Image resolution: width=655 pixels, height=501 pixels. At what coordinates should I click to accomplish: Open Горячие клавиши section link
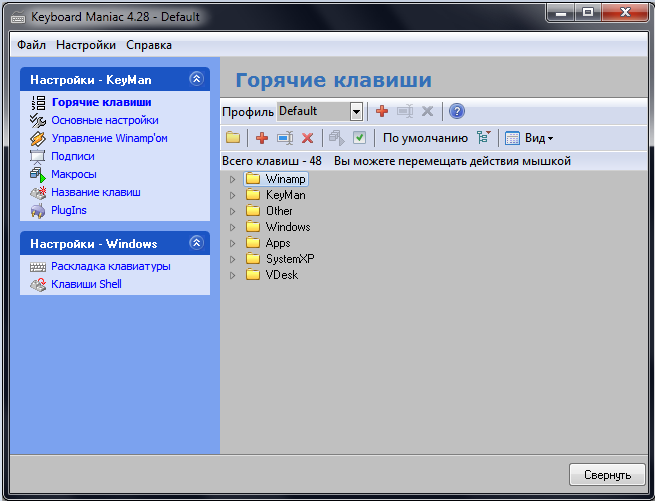tap(102, 102)
